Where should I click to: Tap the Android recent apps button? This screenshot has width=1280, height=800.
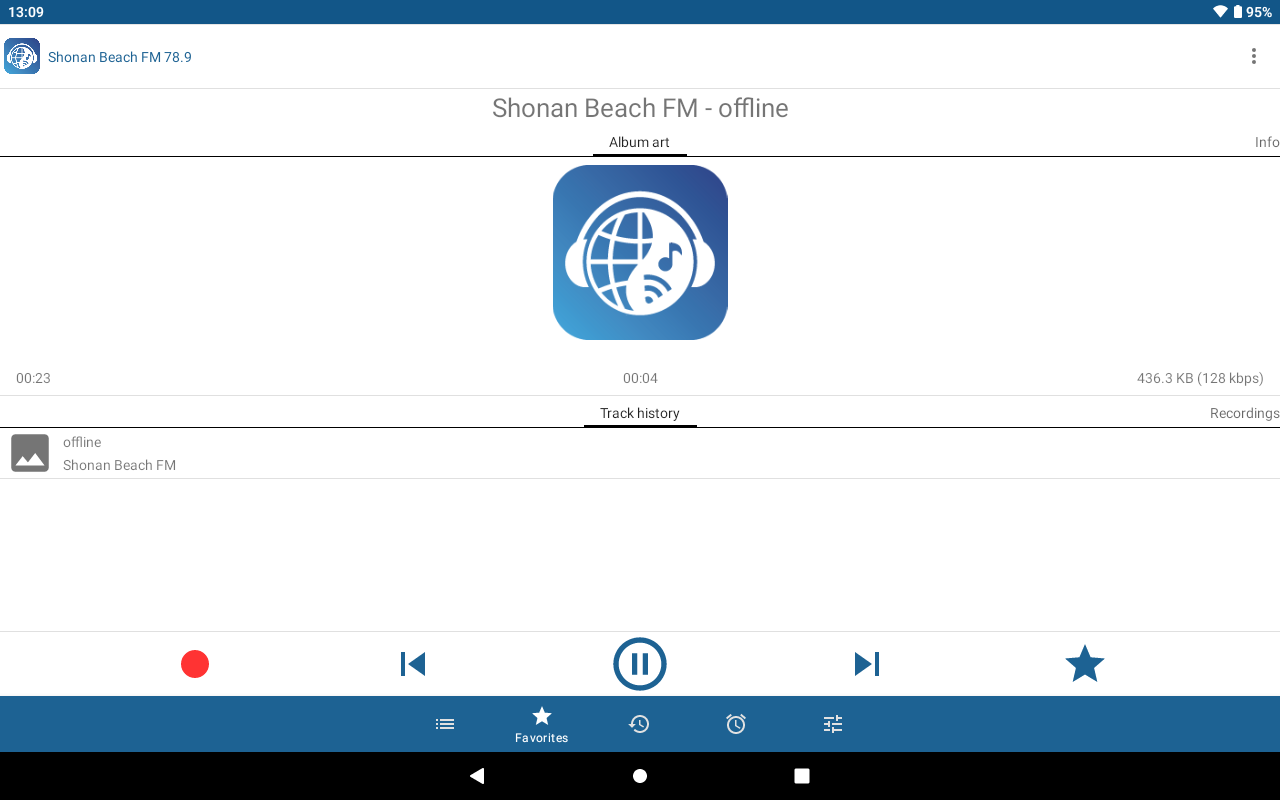point(802,776)
